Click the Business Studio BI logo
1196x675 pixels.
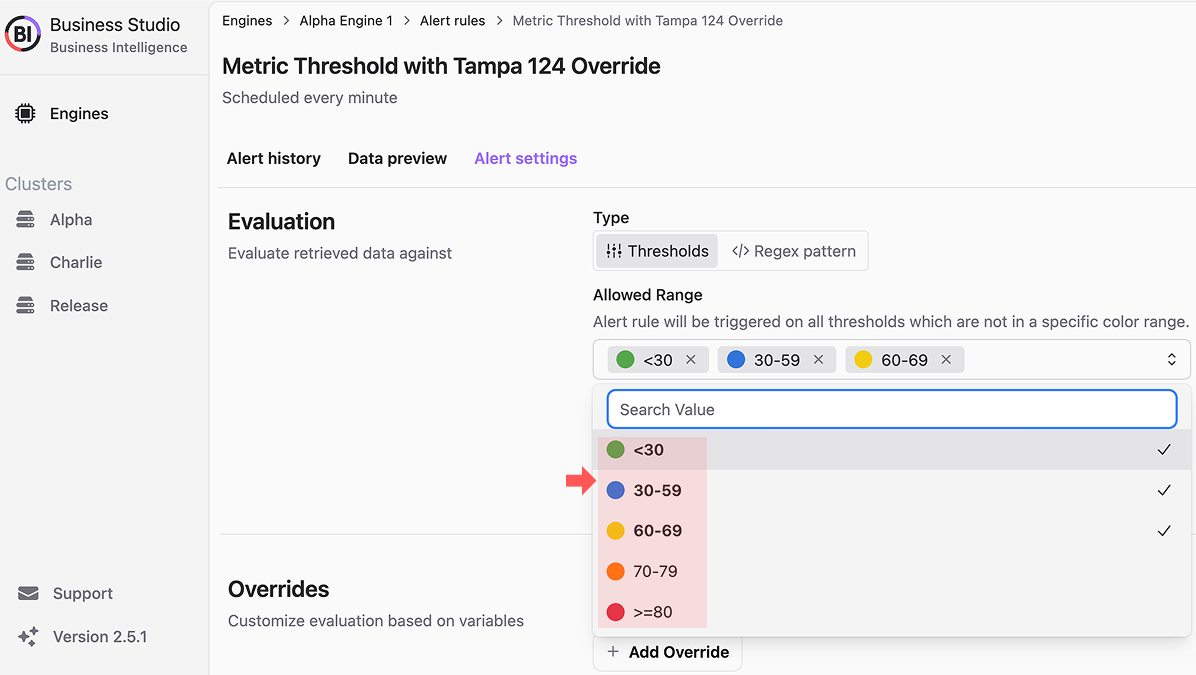(23, 34)
